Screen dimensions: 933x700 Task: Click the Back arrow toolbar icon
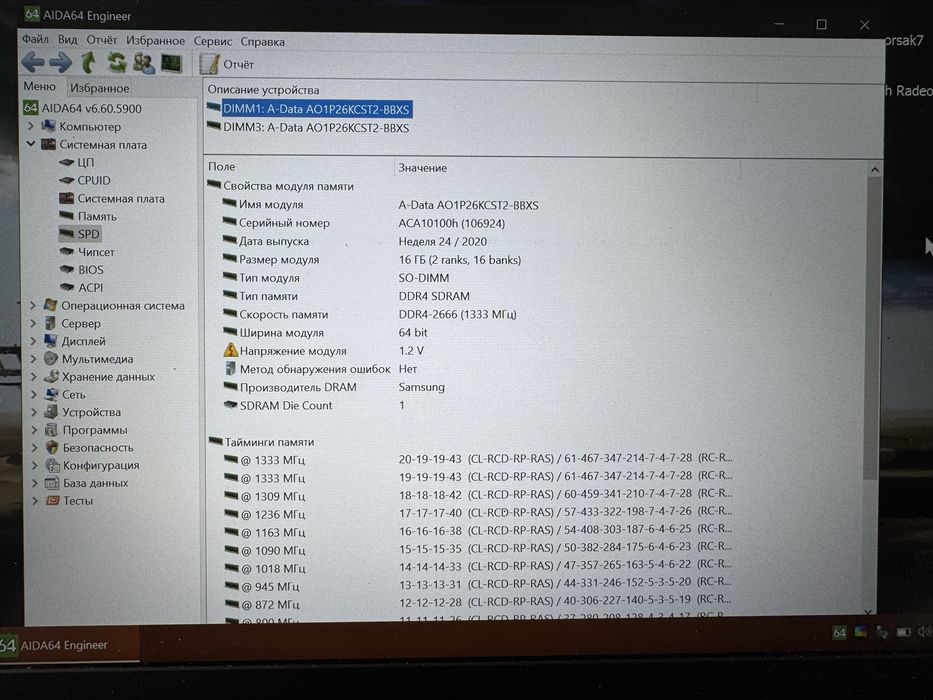pyautogui.click(x=33, y=62)
